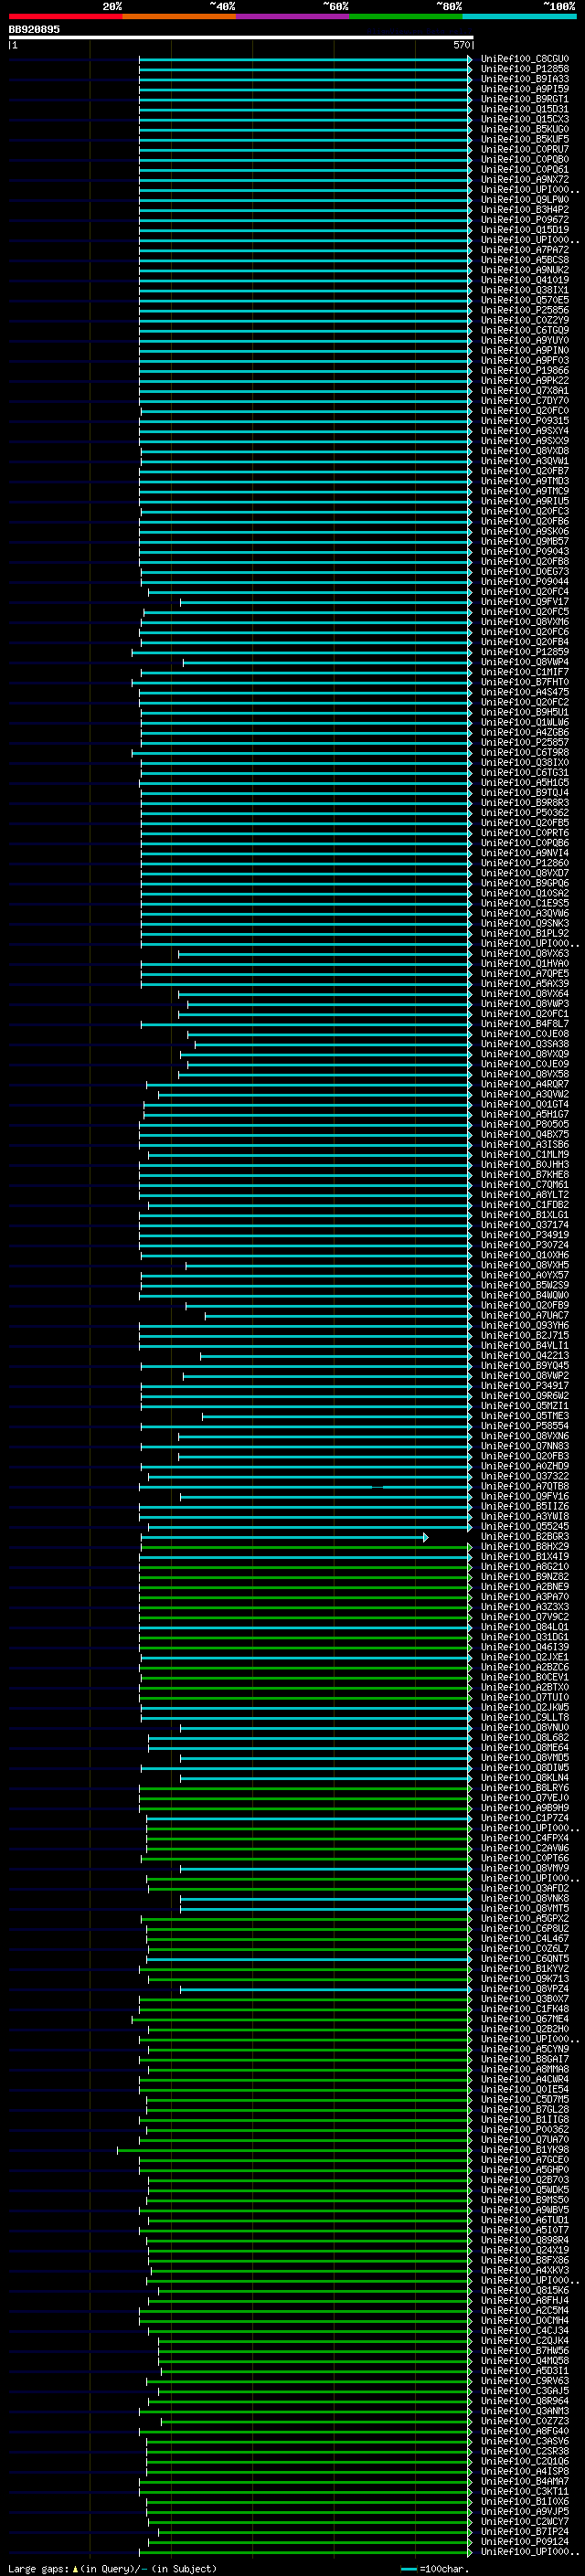Click label UniRef100_C6TG09

point(525,330)
